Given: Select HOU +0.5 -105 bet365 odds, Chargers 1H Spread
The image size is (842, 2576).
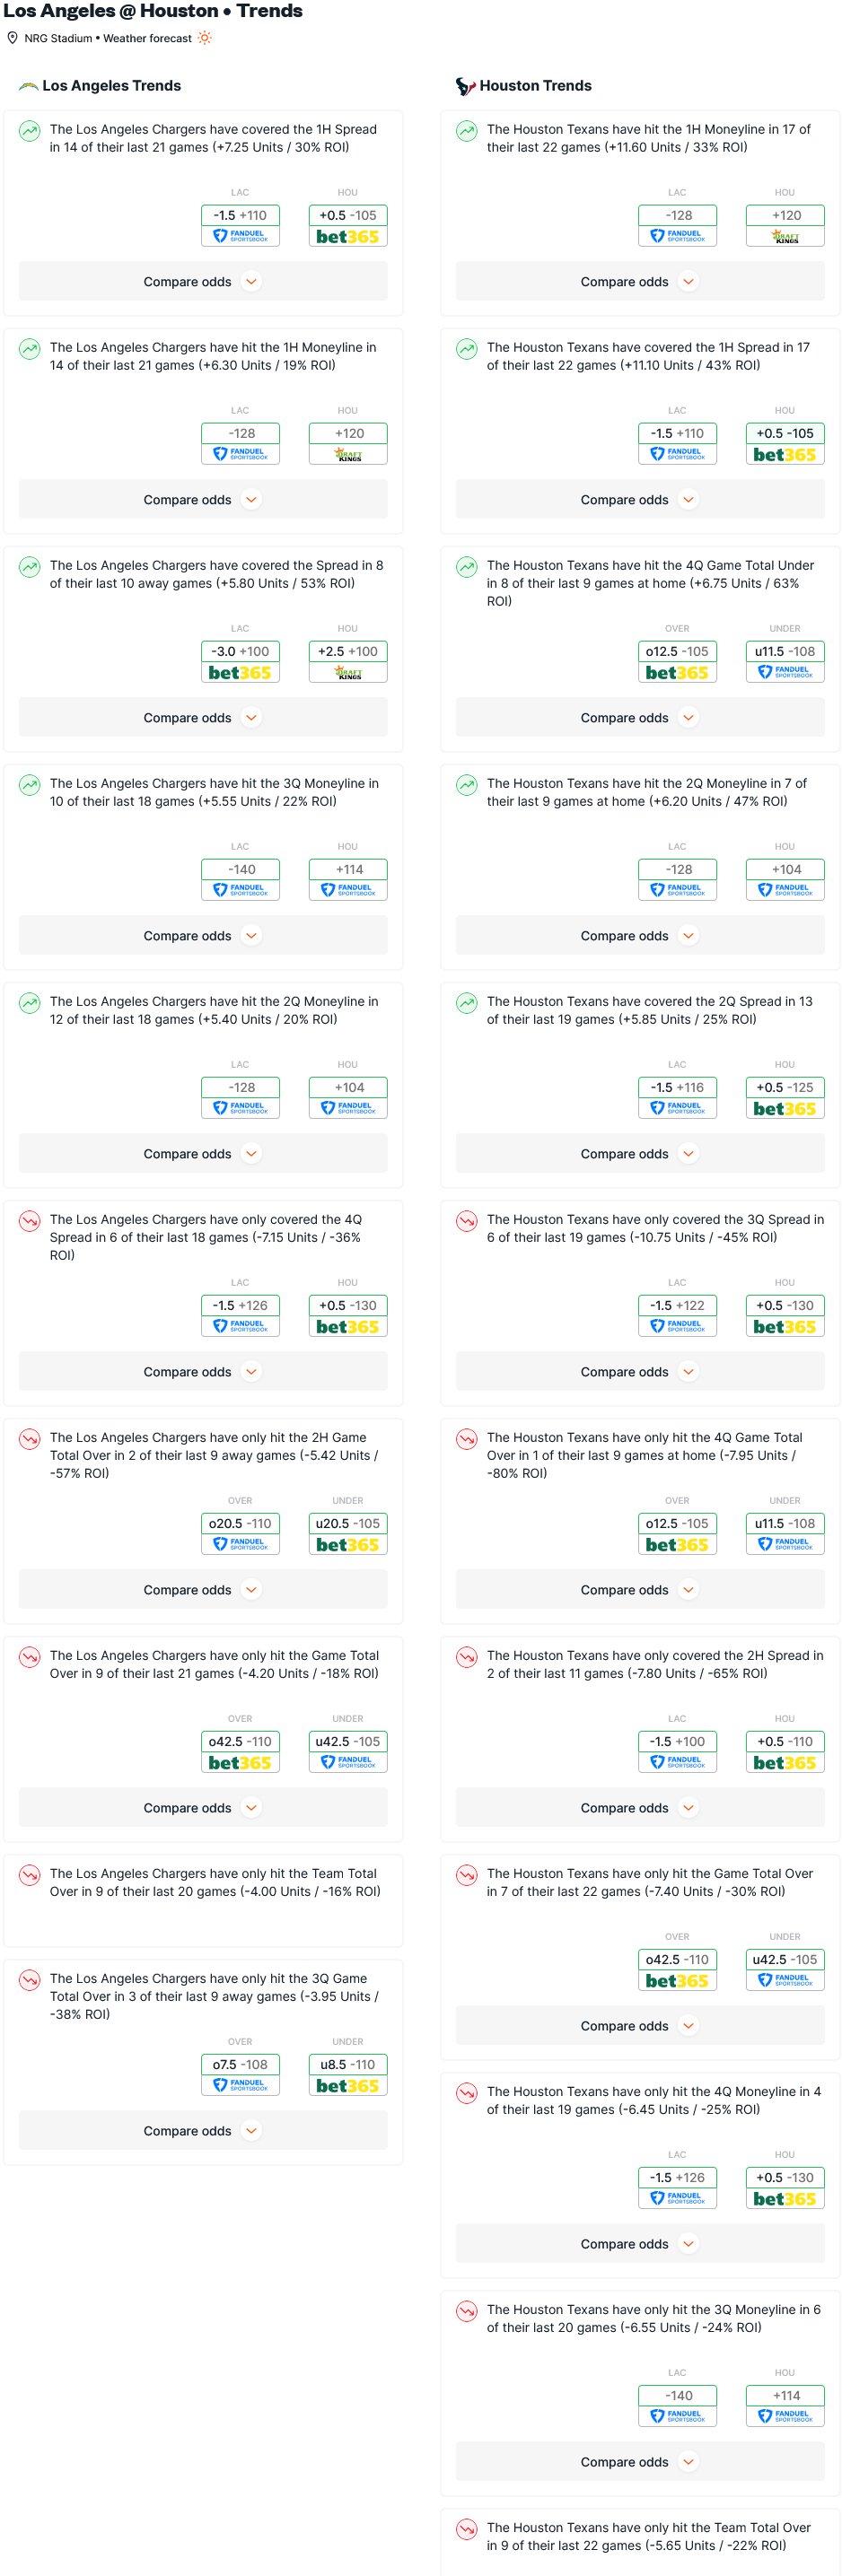Looking at the screenshot, I should [348, 226].
